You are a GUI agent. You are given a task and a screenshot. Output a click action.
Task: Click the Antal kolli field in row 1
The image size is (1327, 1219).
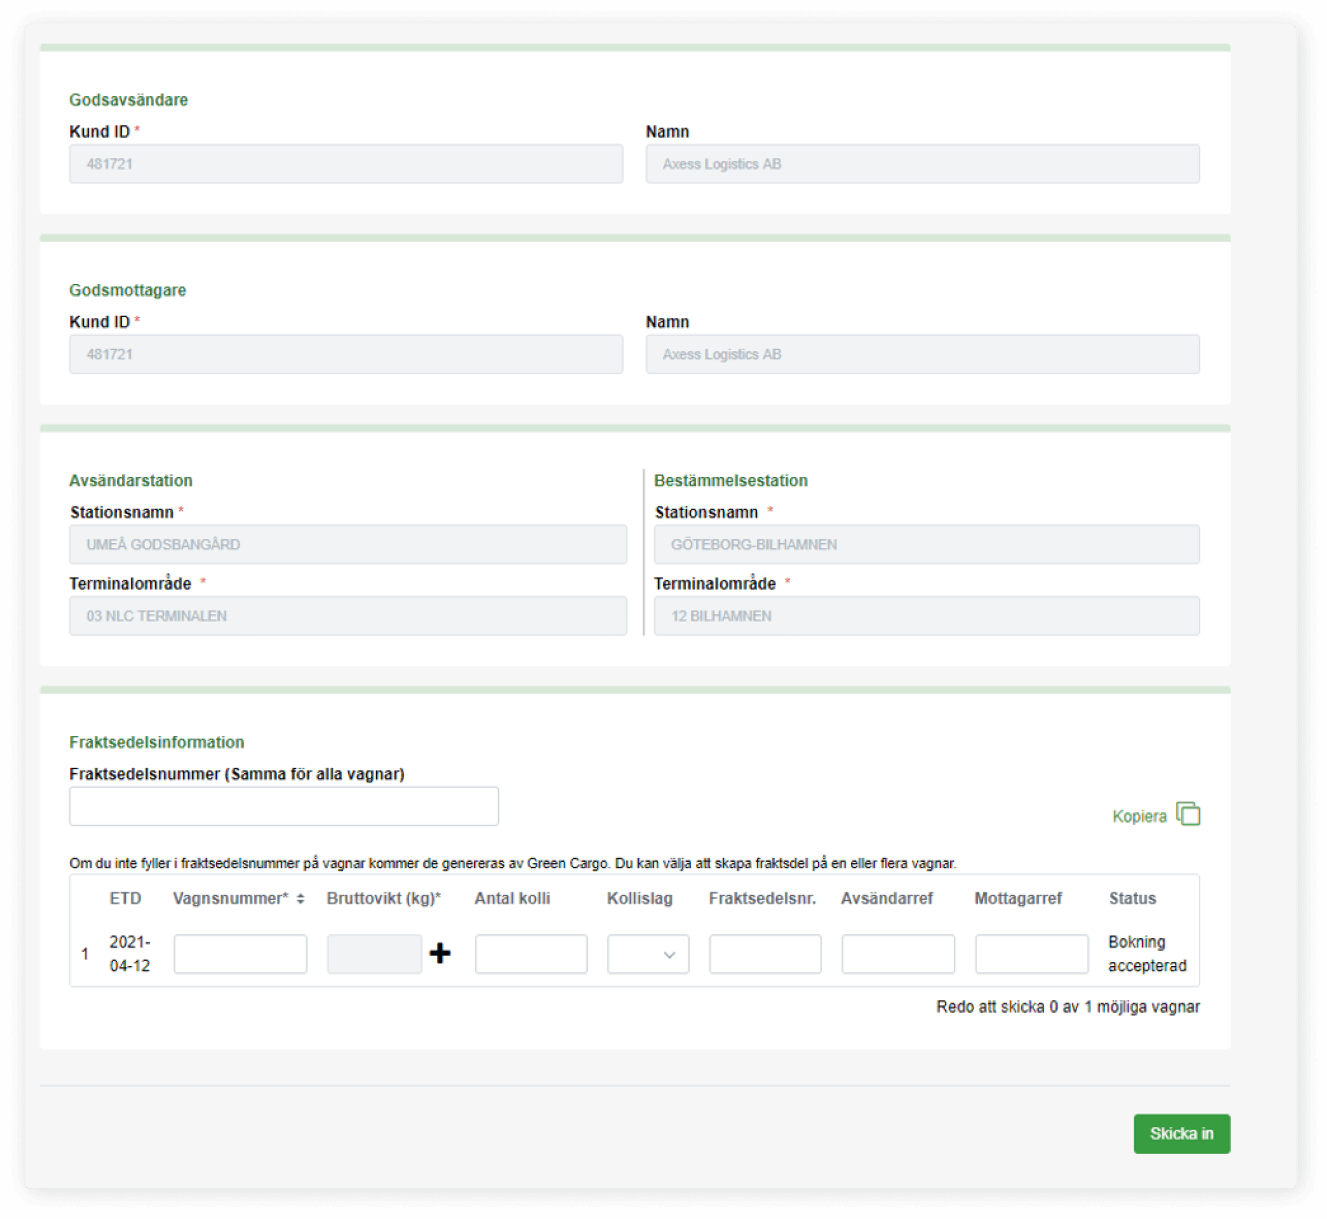click(531, 954)
